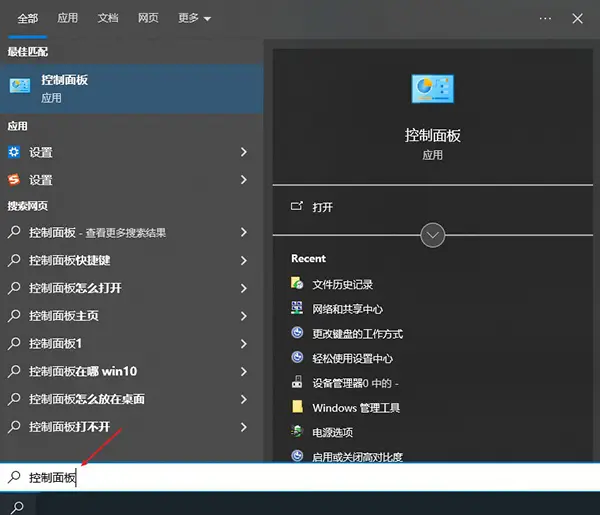
Task: Switch to the 文档 tab
Action: click(108, 18)
